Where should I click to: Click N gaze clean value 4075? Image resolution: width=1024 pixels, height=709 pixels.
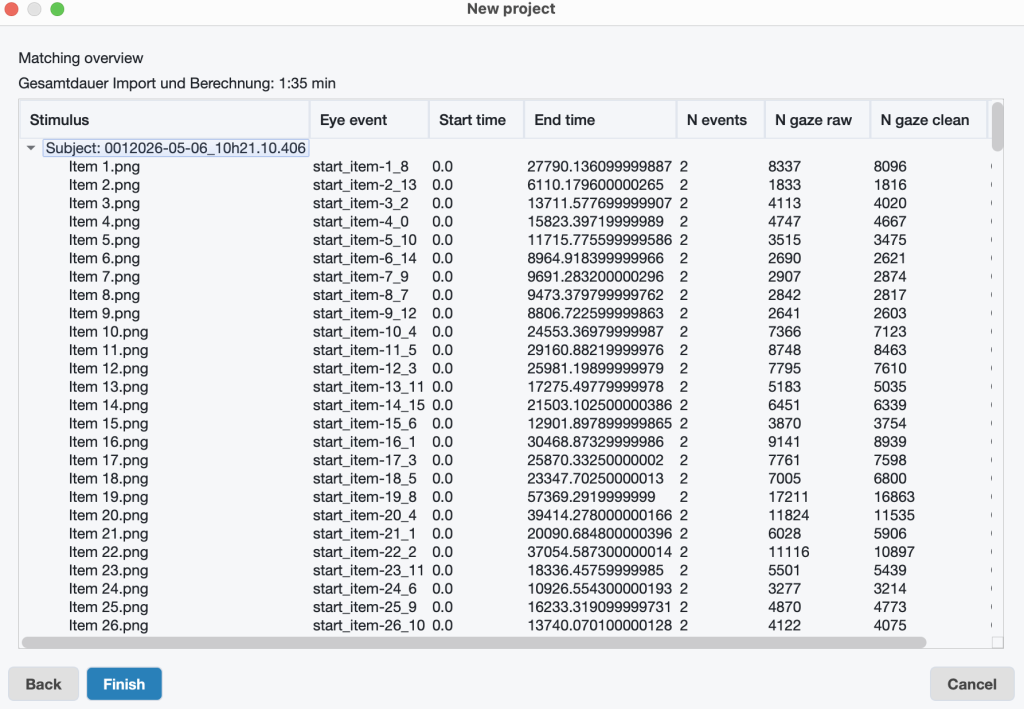click(890, 625)
